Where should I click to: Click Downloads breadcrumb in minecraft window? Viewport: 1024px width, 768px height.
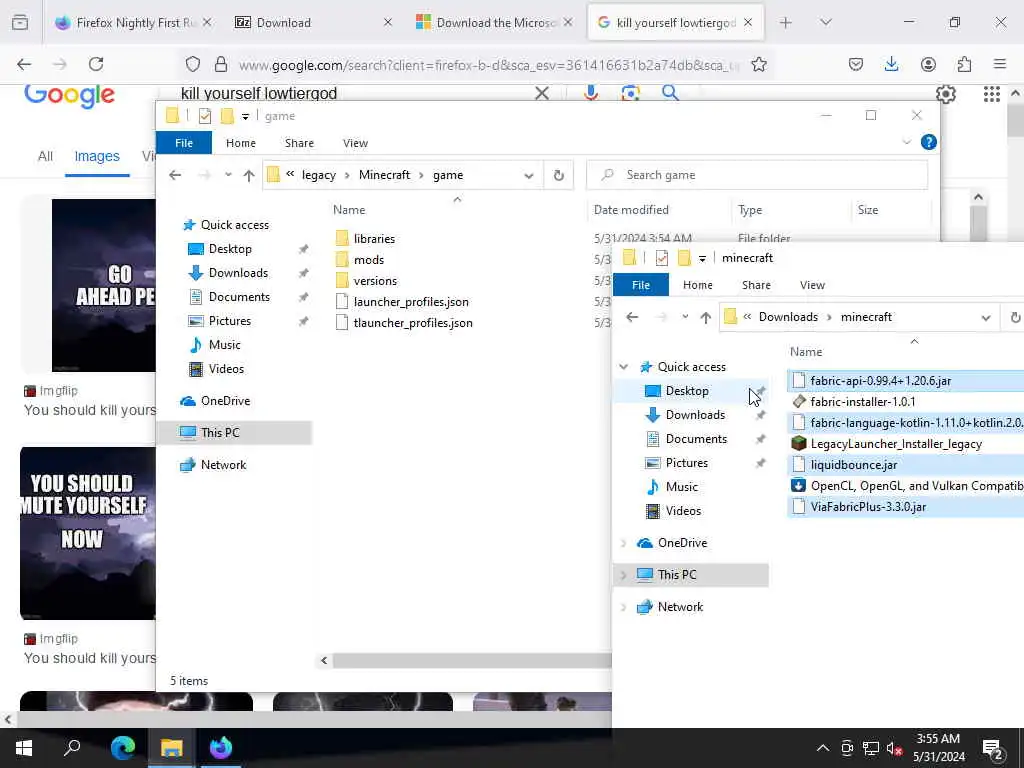788,317
